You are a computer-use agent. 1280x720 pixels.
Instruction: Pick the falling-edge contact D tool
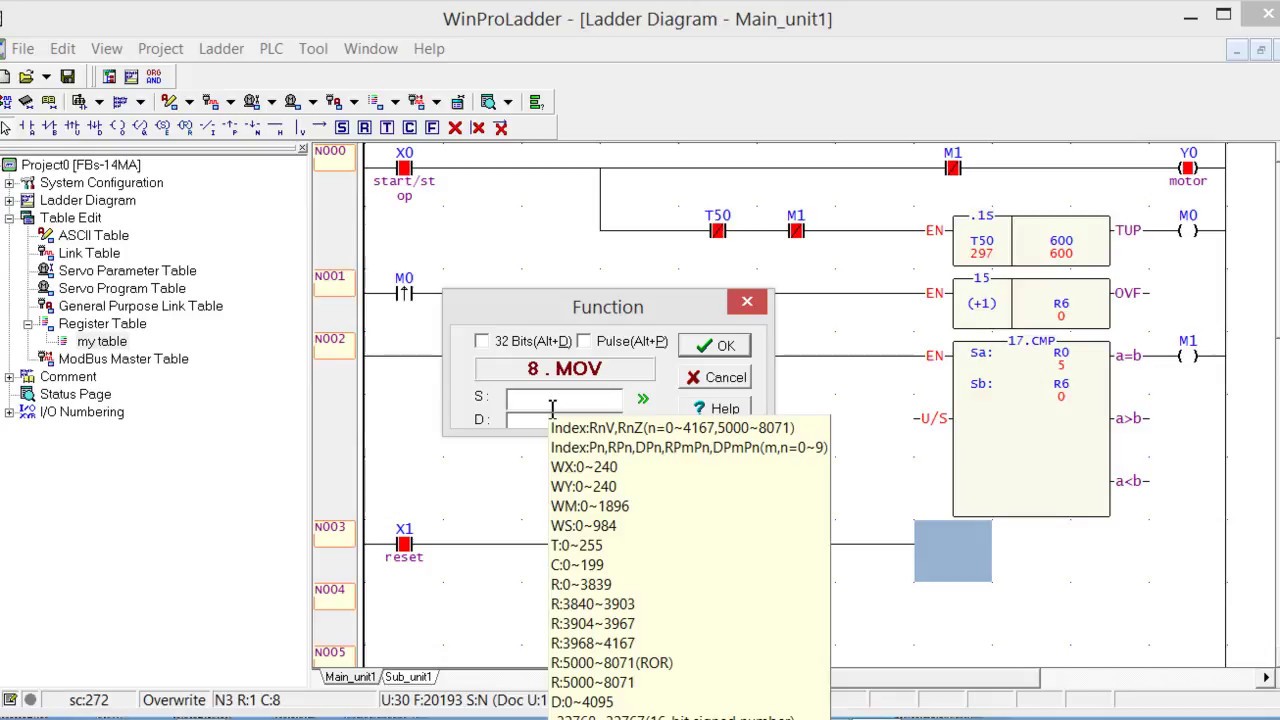[95, 127]
